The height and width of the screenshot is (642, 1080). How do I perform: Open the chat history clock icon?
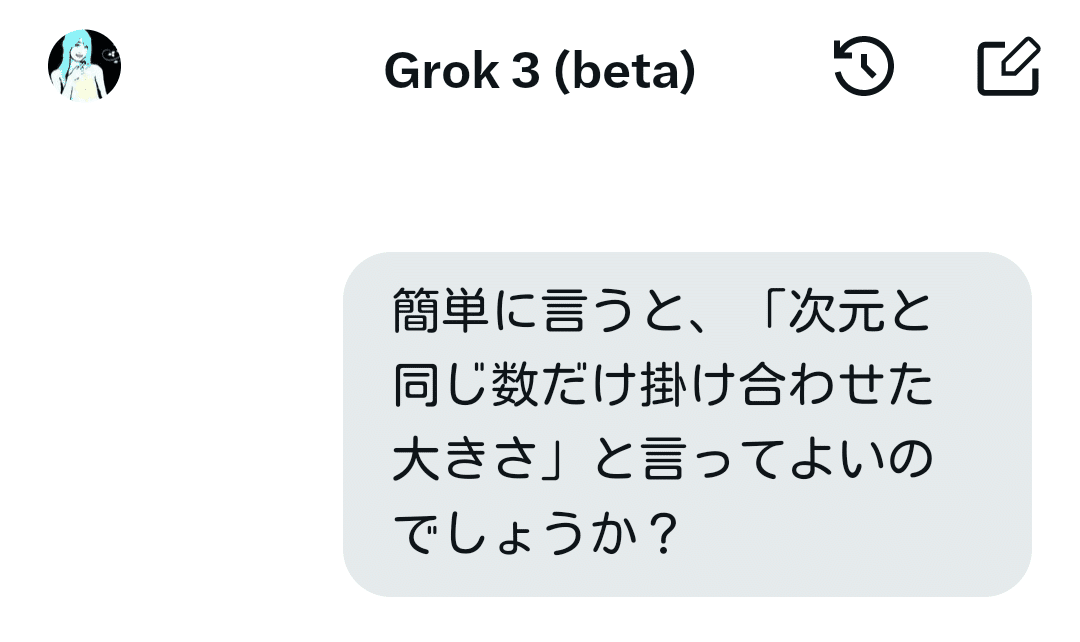coord(864,66)
